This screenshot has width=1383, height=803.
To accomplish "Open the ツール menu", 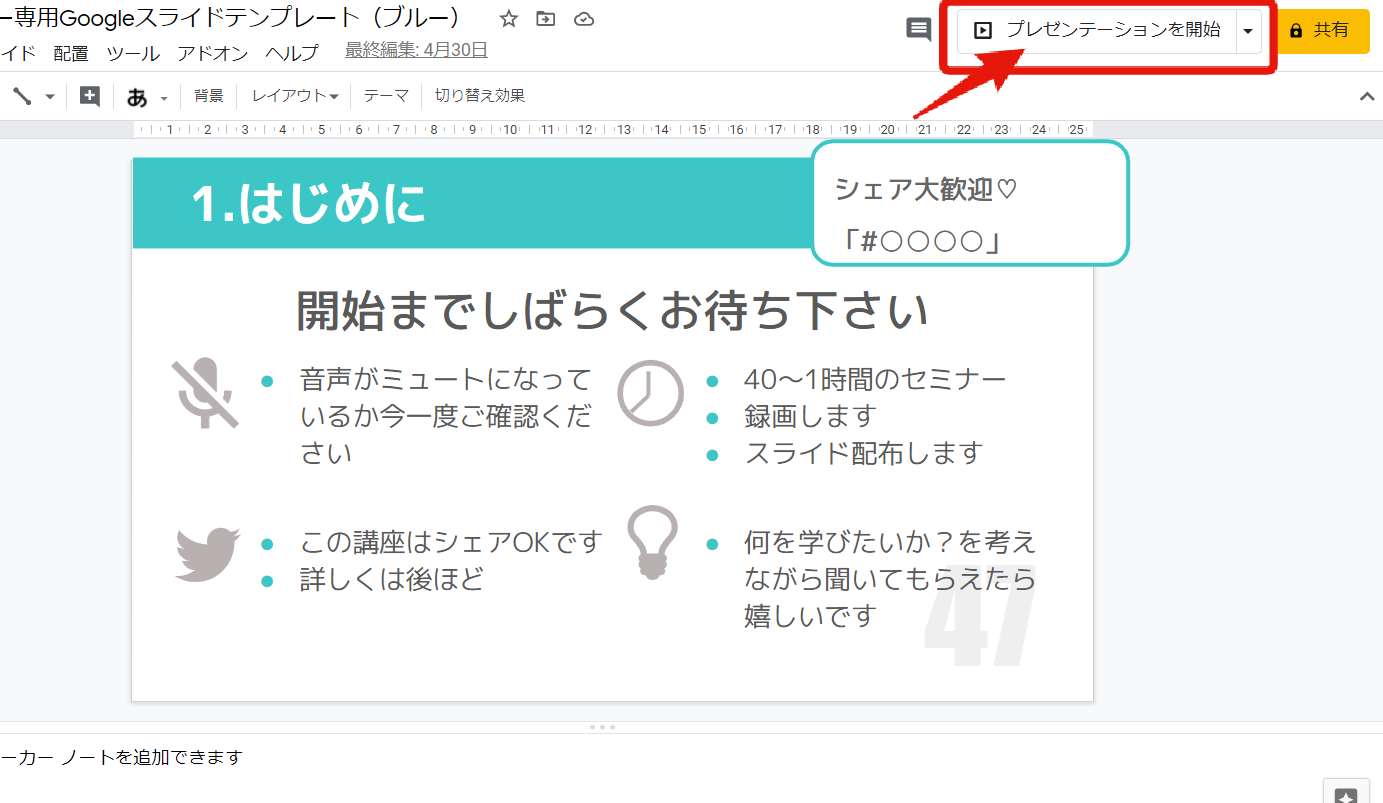I will click(133, 53).
